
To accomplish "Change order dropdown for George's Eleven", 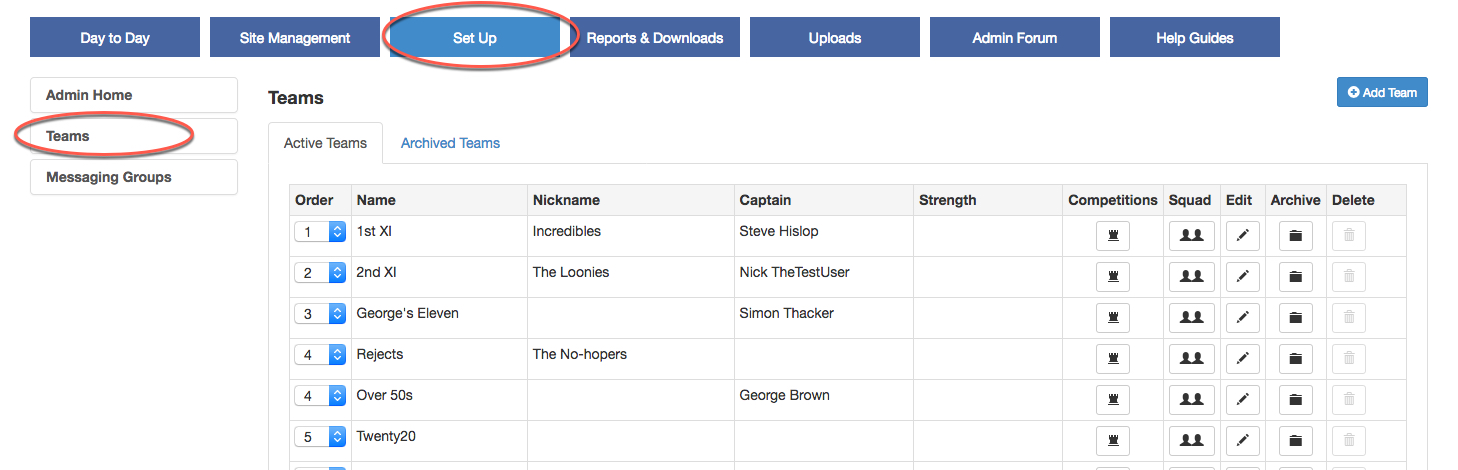I will pos(320,314).
